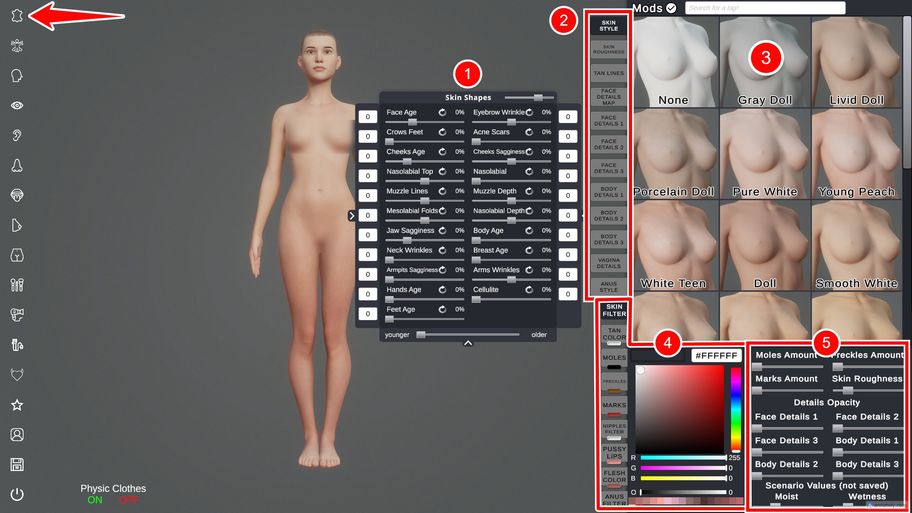Viewport: 912px width, 513px height.
Task: Choose the None skin thumbnail
Action: coord(673,62)
